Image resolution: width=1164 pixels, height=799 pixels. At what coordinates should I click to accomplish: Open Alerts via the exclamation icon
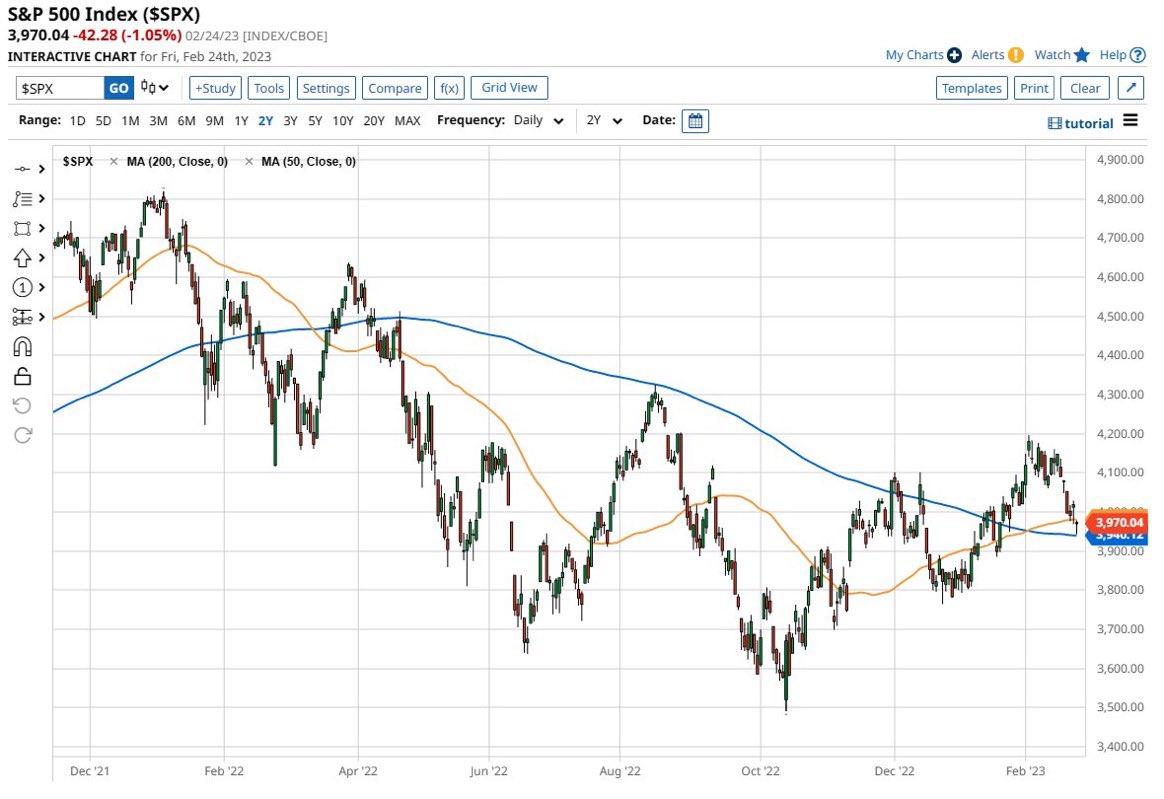coord(1016,55)
